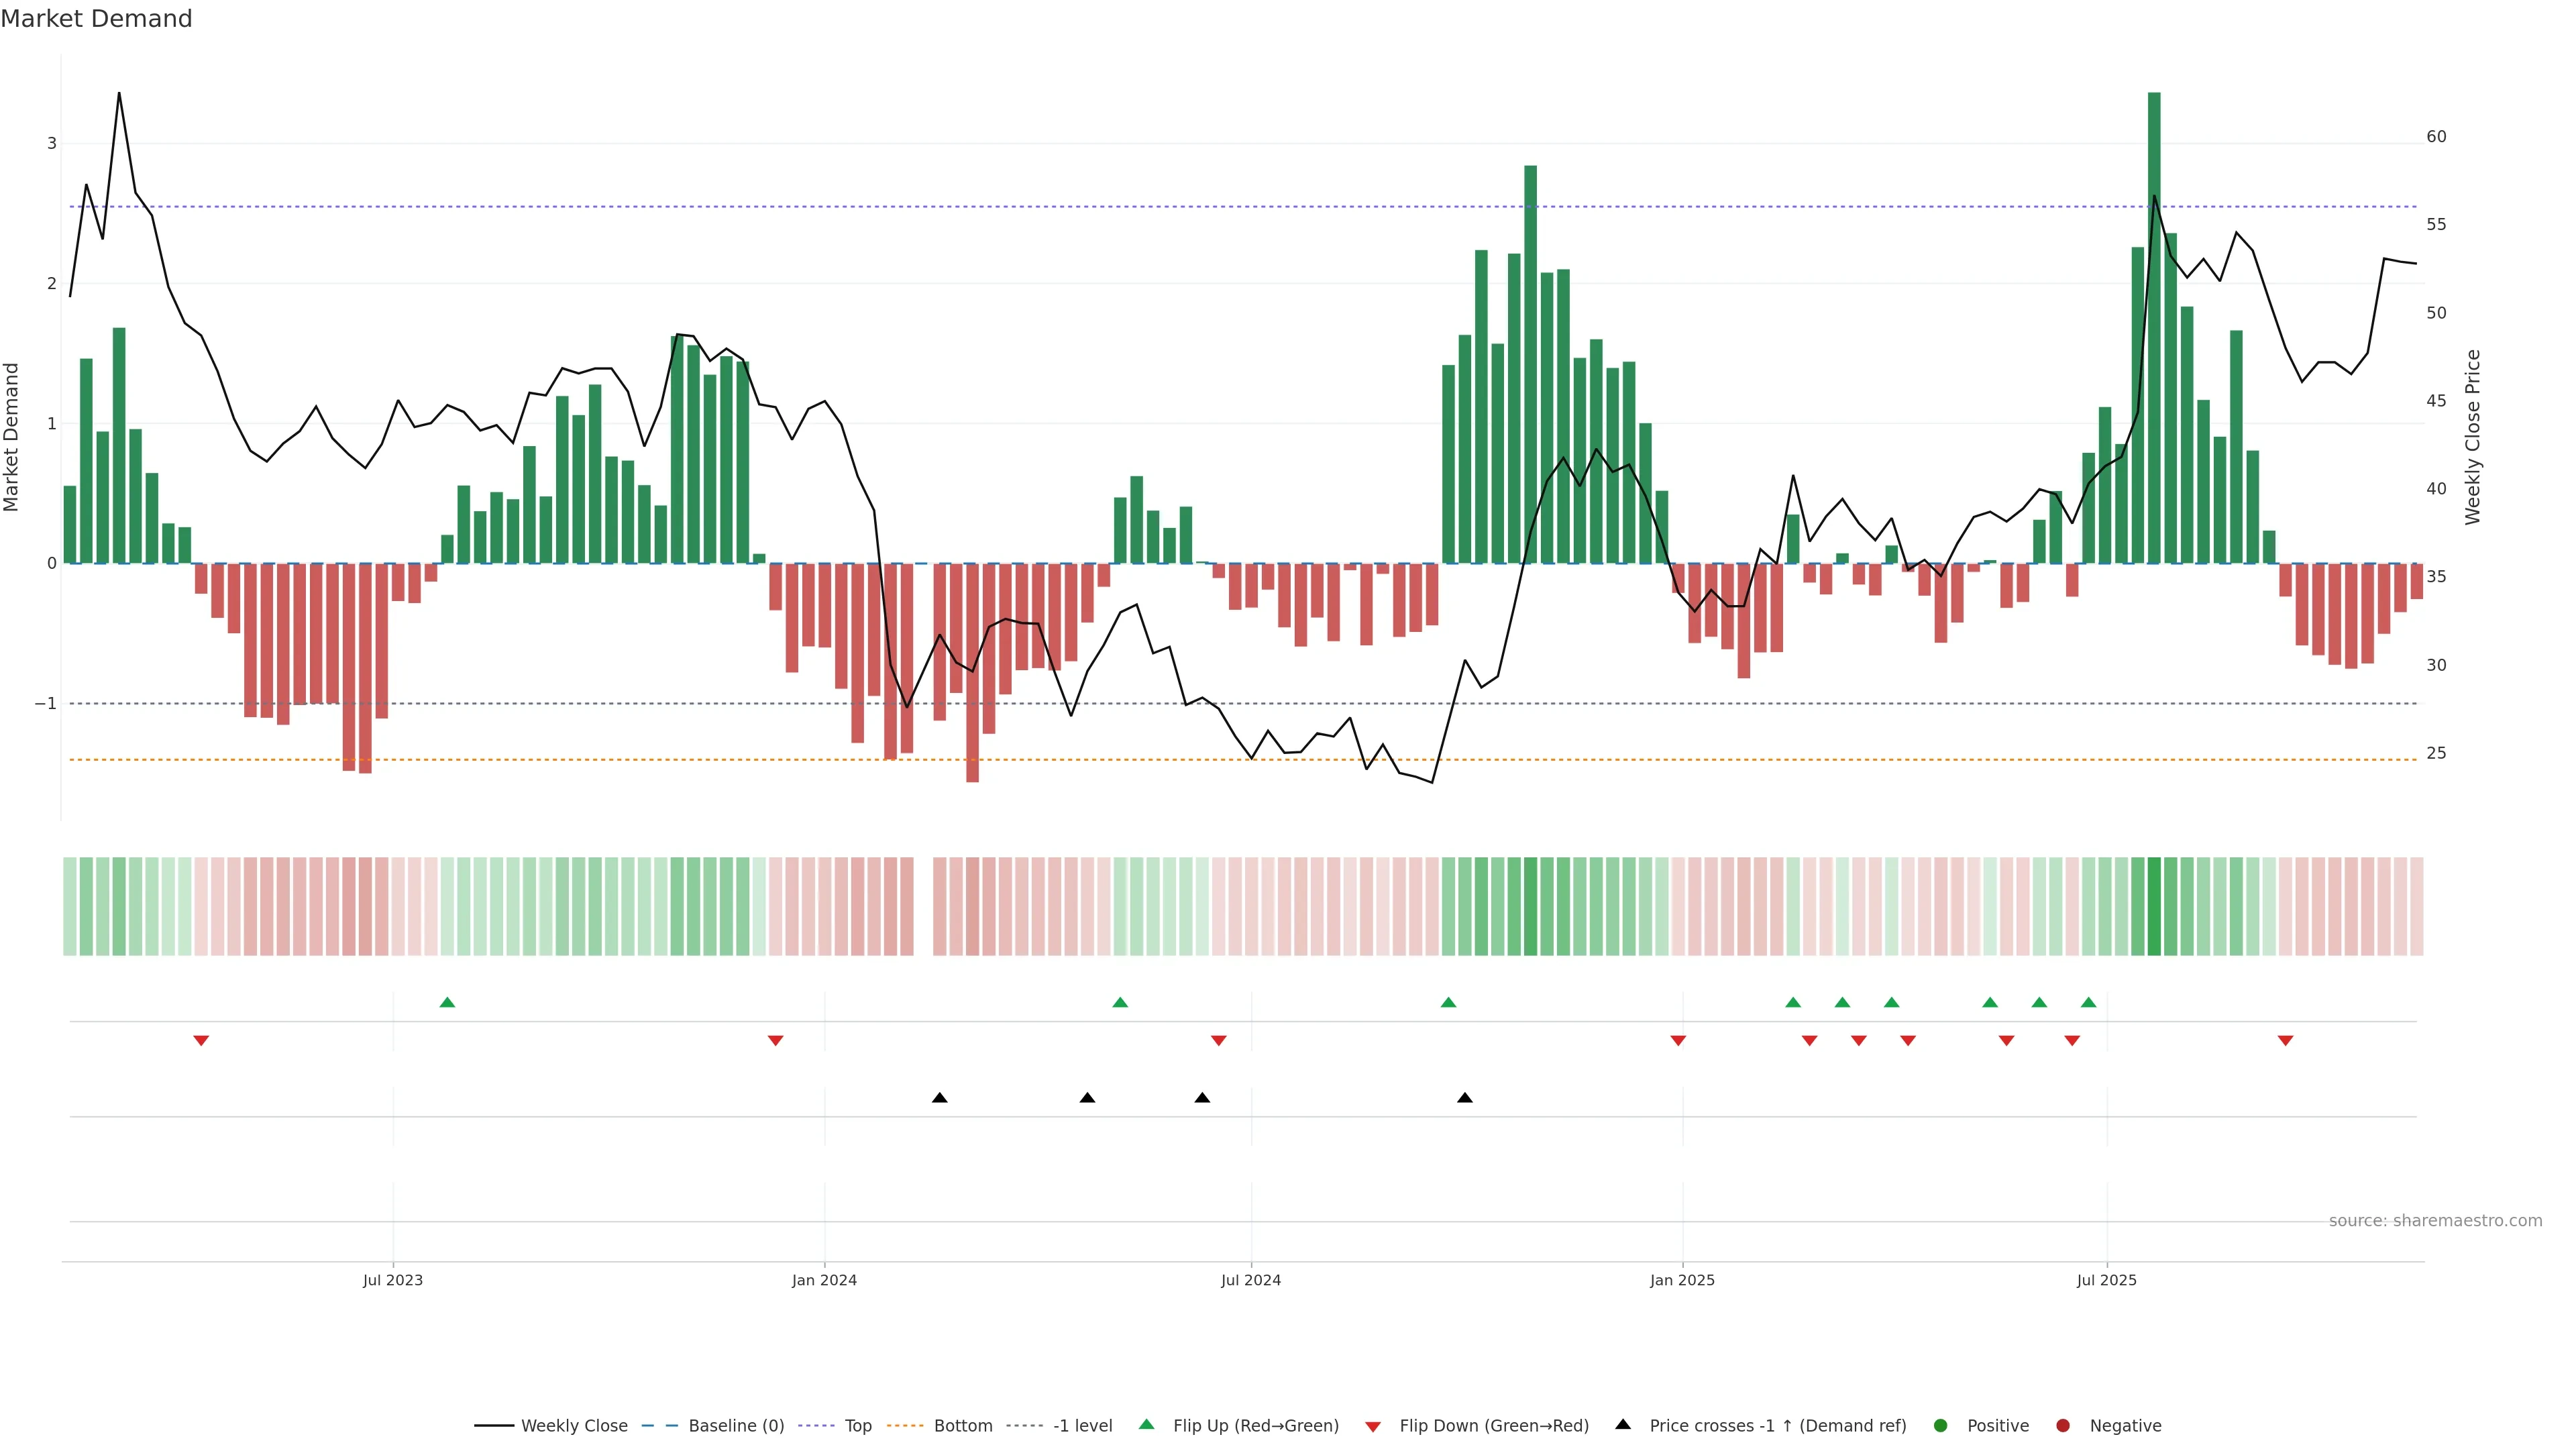Click the green Flip Up legend triangle
Viewport: 2576px width, 1449px height.
point(1146,1424)
